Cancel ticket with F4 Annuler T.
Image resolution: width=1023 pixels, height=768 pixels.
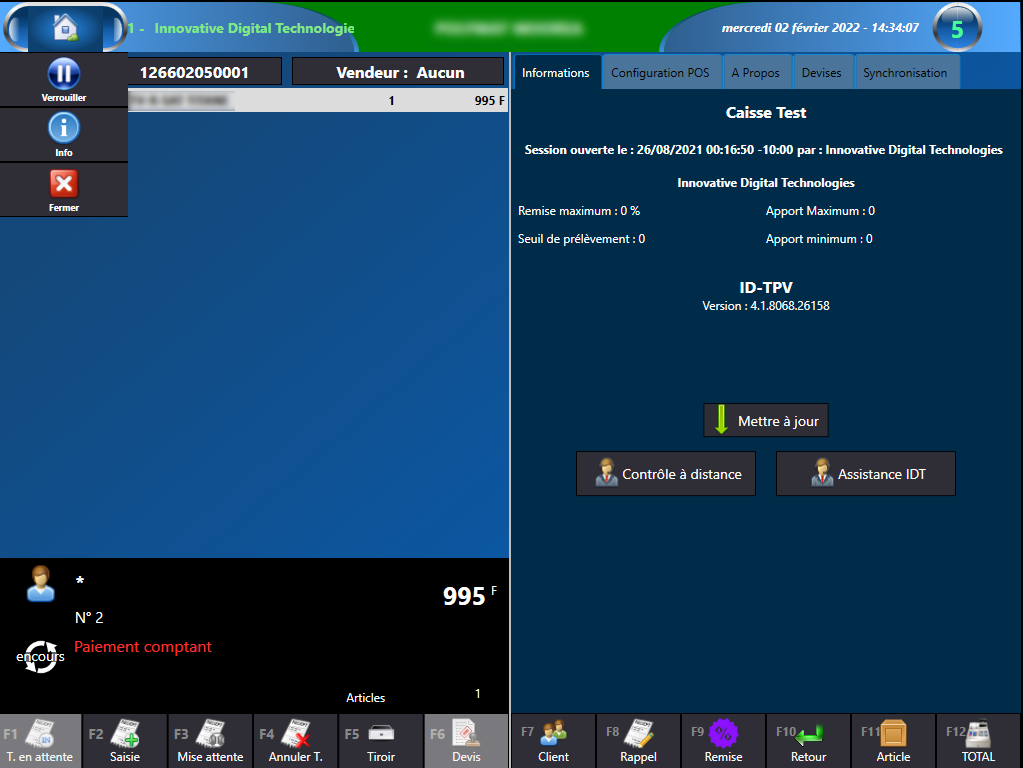coord(295,741)
